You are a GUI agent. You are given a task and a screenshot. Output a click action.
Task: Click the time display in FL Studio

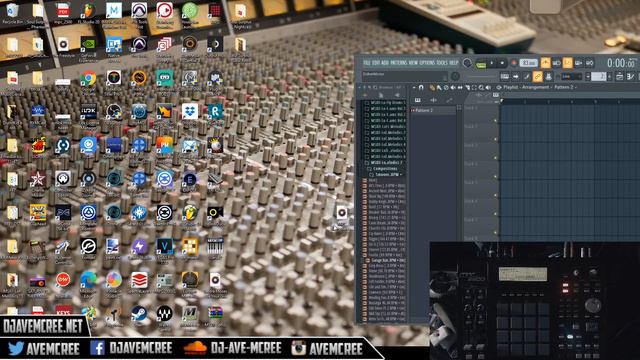tap(621, 63)
